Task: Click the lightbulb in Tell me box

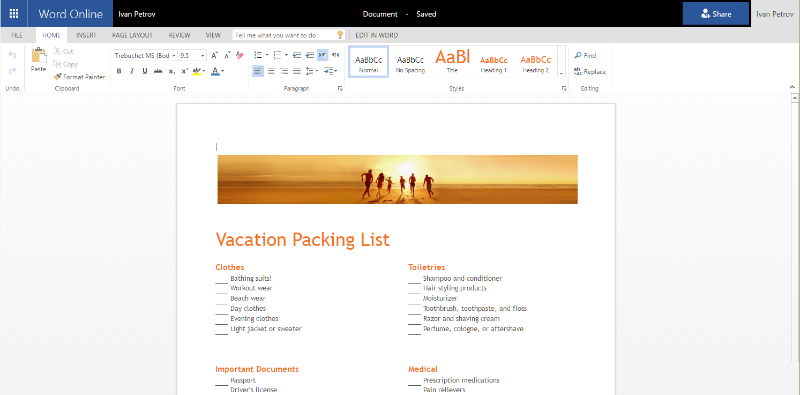Action: coord(340,35)
